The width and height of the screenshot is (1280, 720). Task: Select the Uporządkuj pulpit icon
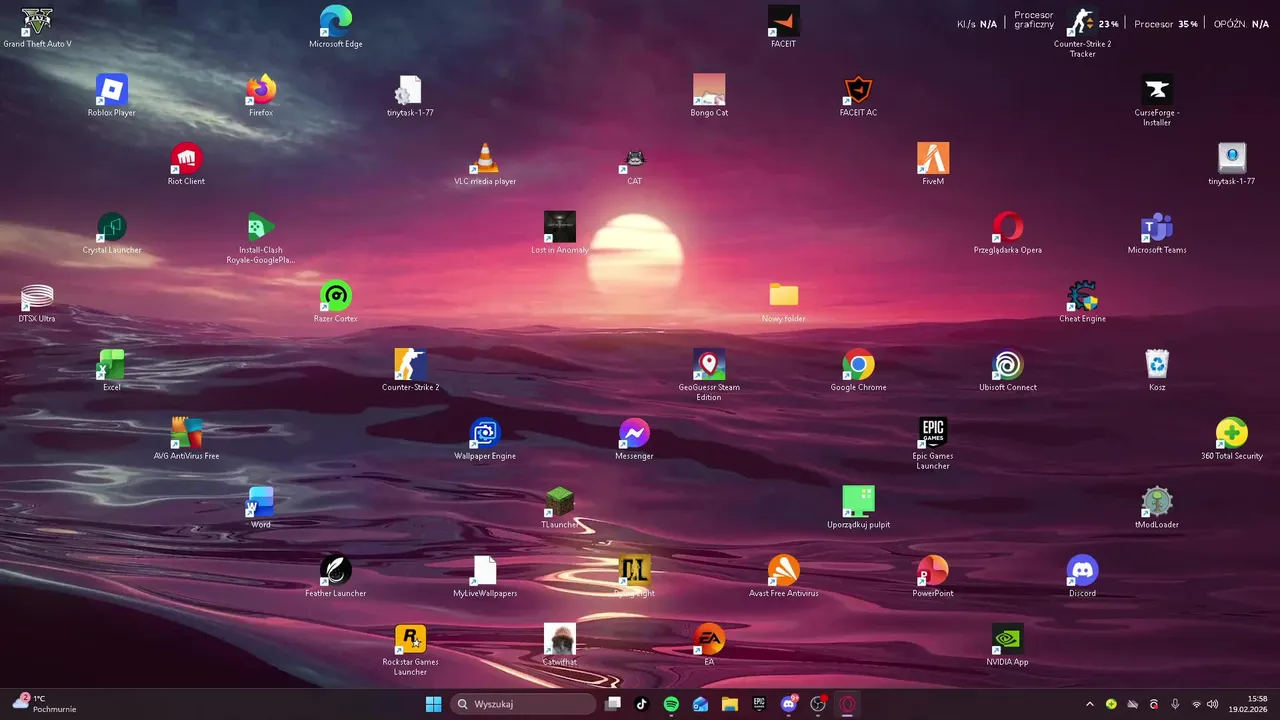(x=858, y=507)
